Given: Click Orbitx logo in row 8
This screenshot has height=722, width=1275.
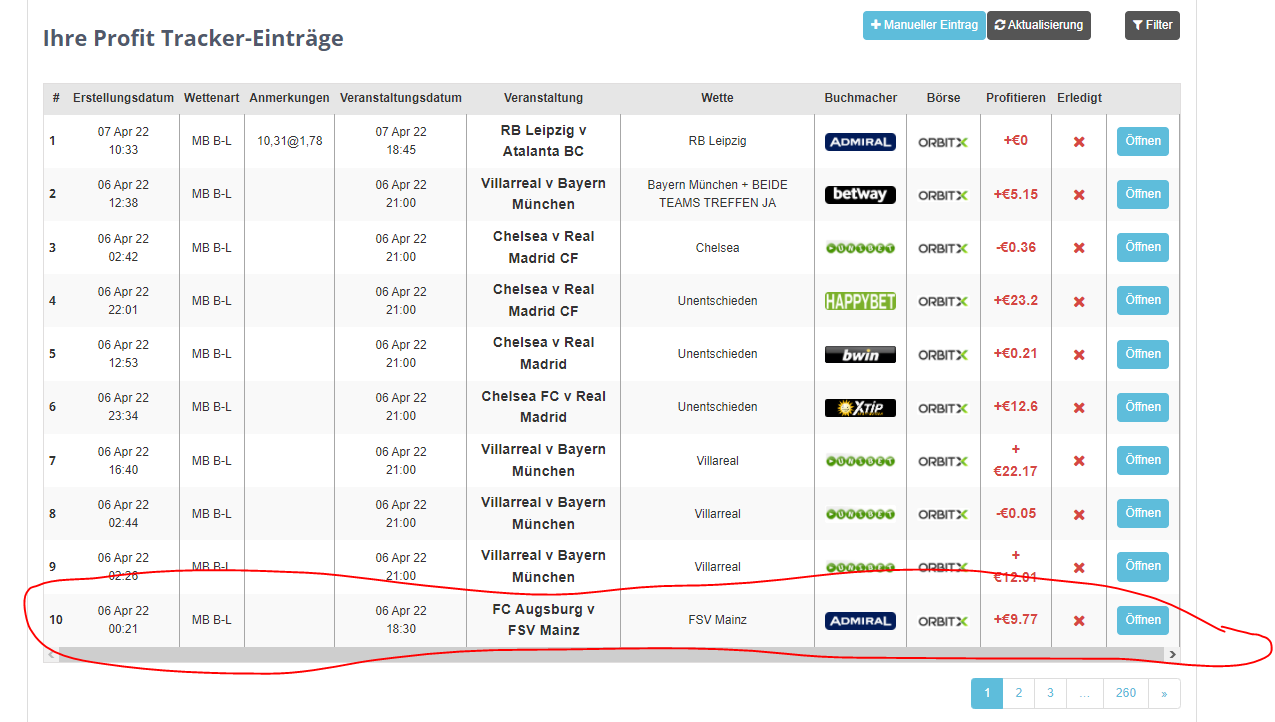Looking at the screenshot, I should (943, 514).
